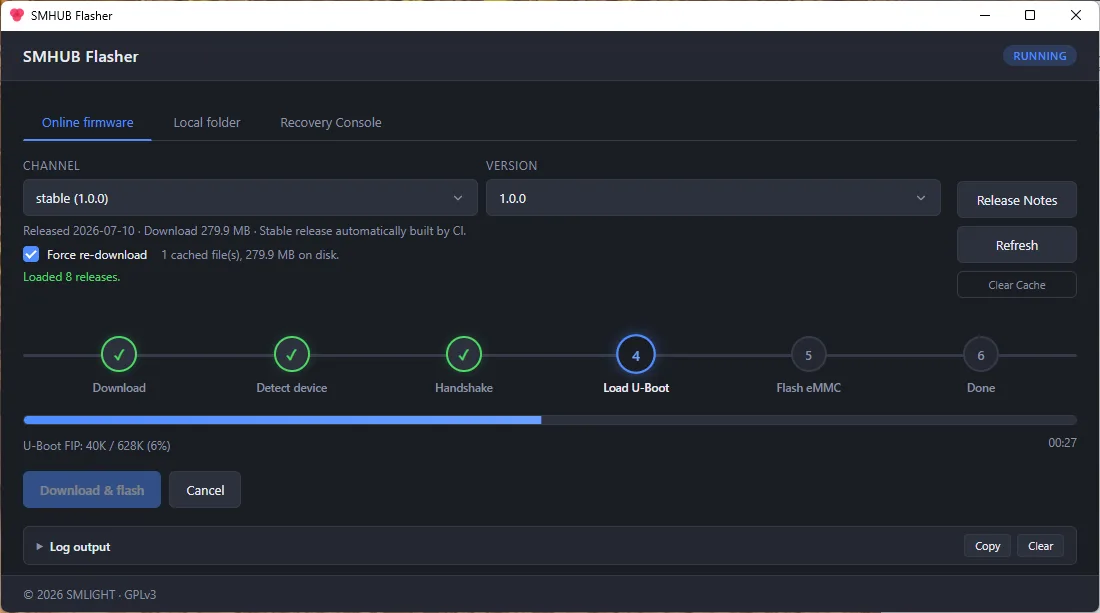This screenshot has height=613, width=1100.
Task: Click the Detect device step label
Action: click(291, 388)
